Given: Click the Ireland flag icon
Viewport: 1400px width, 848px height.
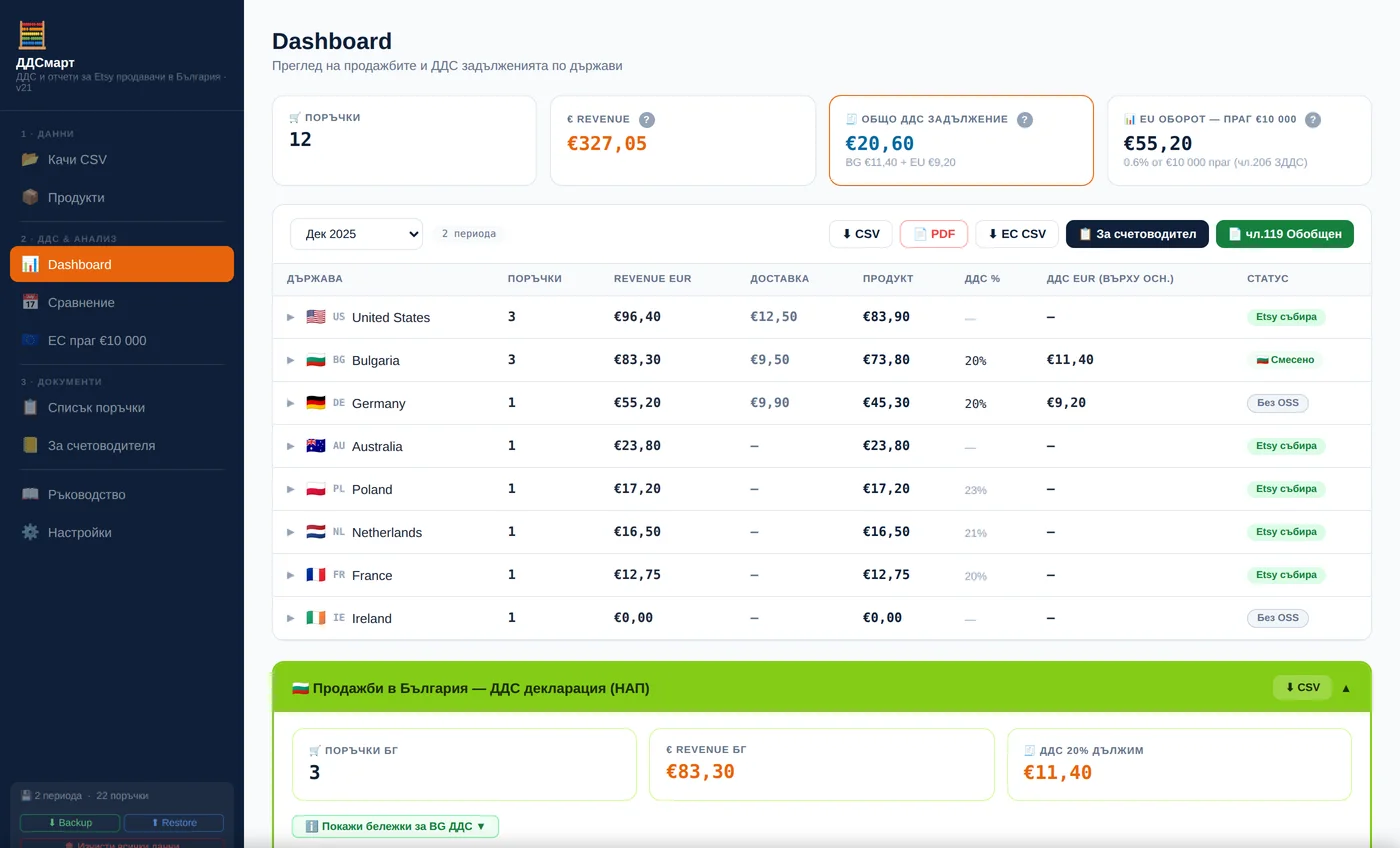Looking at the screenshot, I should pos(316,618).
